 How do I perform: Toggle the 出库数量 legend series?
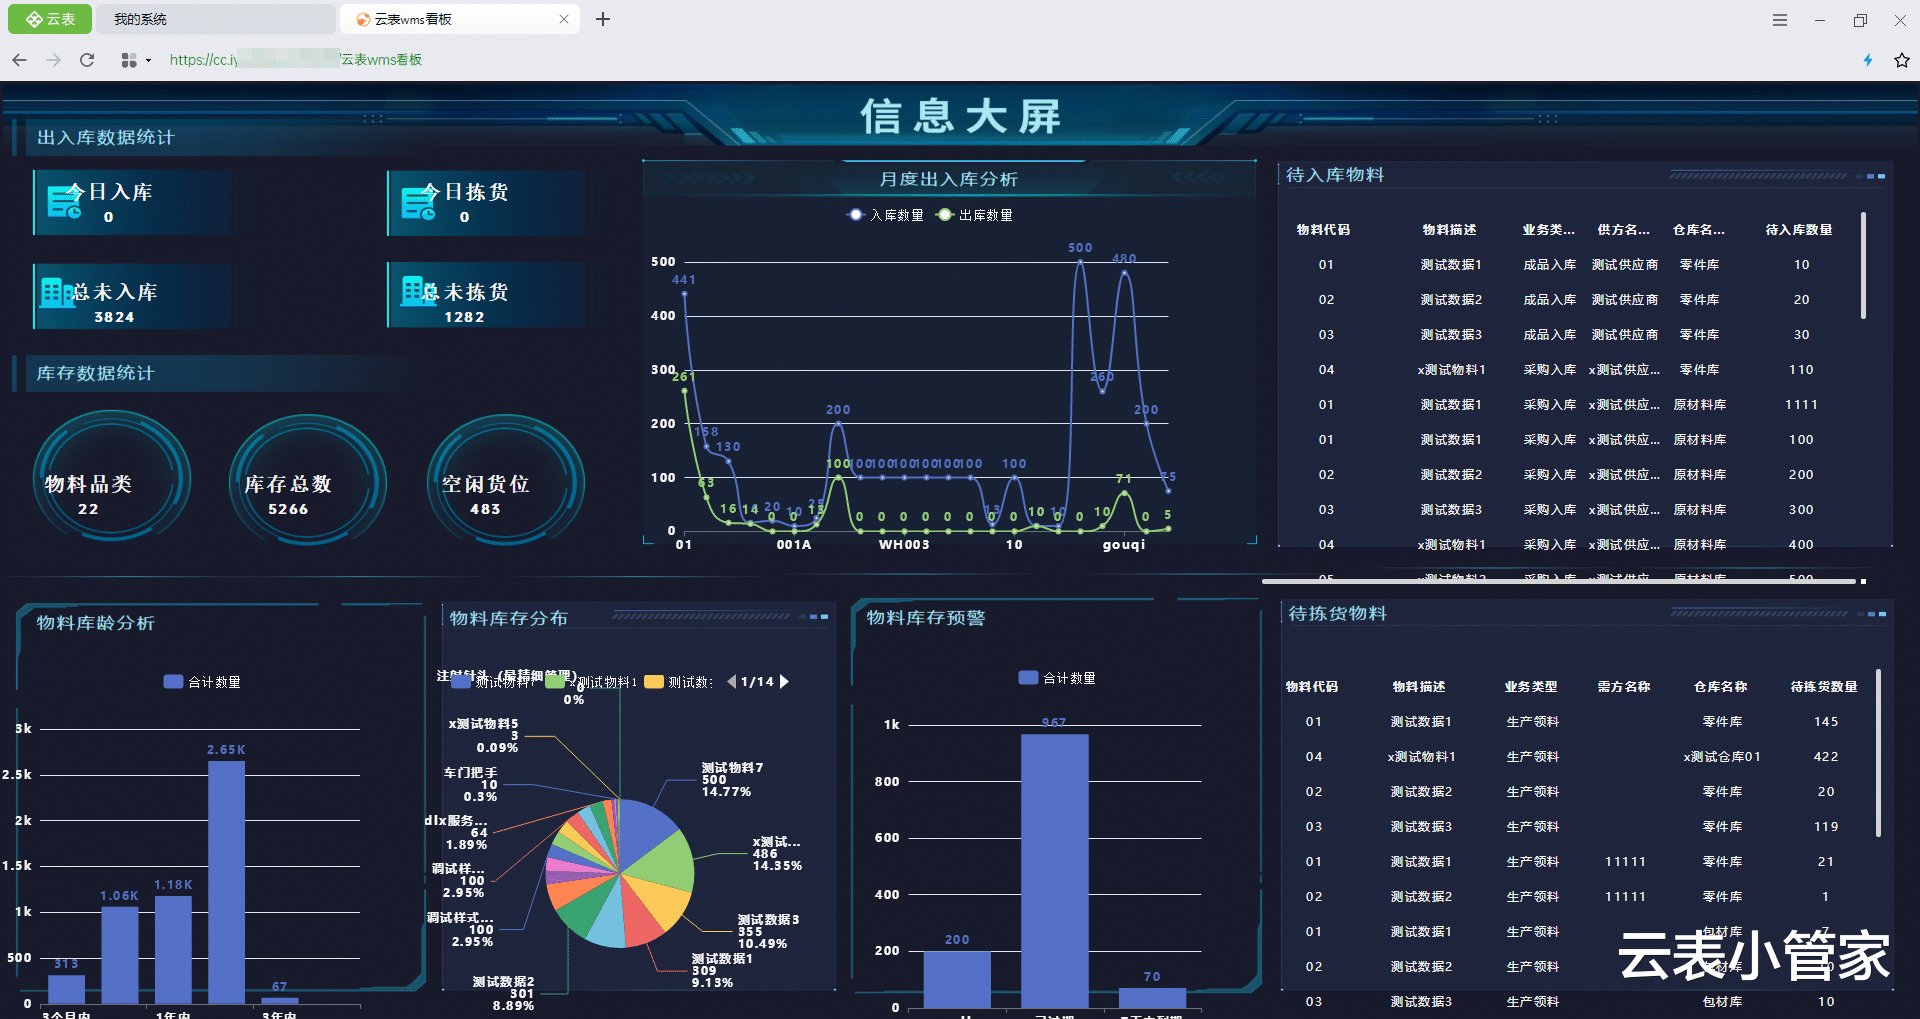pos(974,215)
